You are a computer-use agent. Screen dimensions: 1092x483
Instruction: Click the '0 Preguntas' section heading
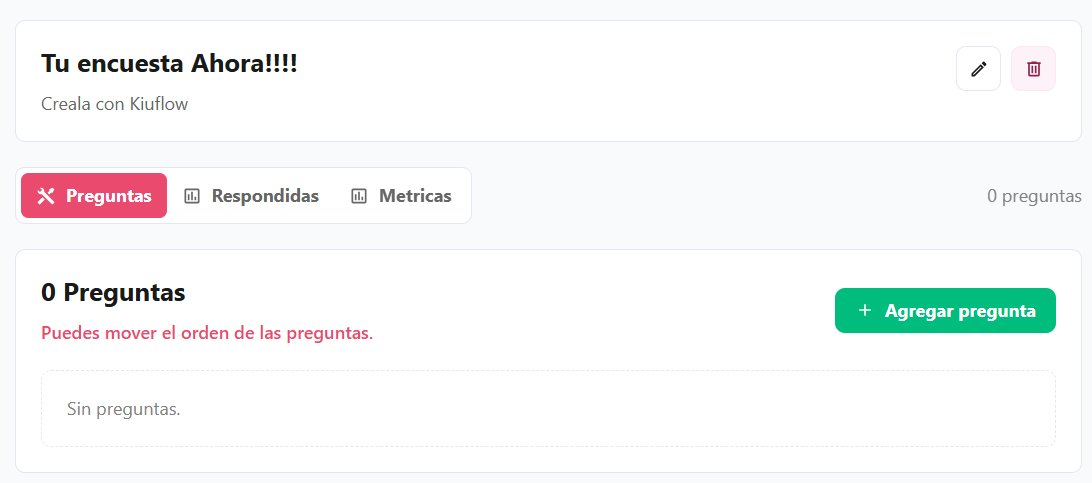113,293
